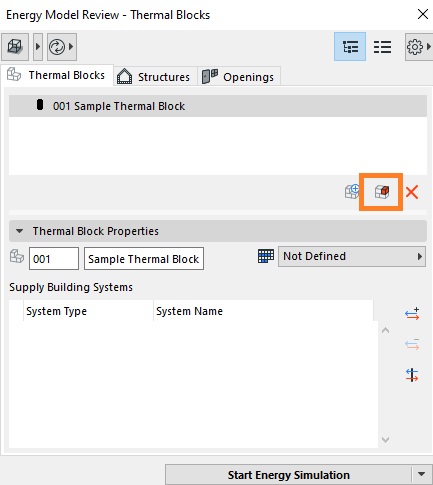
Task: Click the edit building systems icon
Action: tap(412, 375)
